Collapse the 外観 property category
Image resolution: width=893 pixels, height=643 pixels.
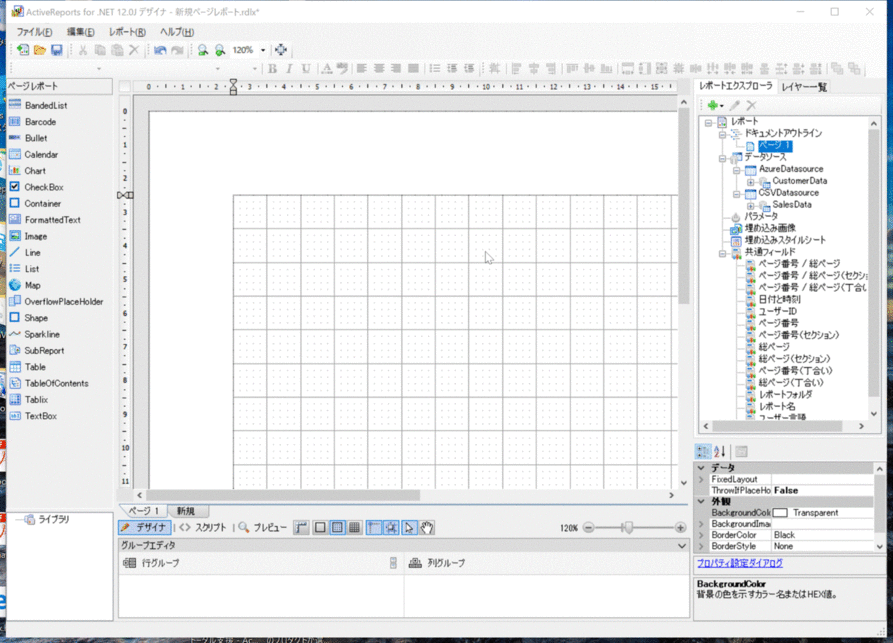pyautogui.click(x=702, y=501)
